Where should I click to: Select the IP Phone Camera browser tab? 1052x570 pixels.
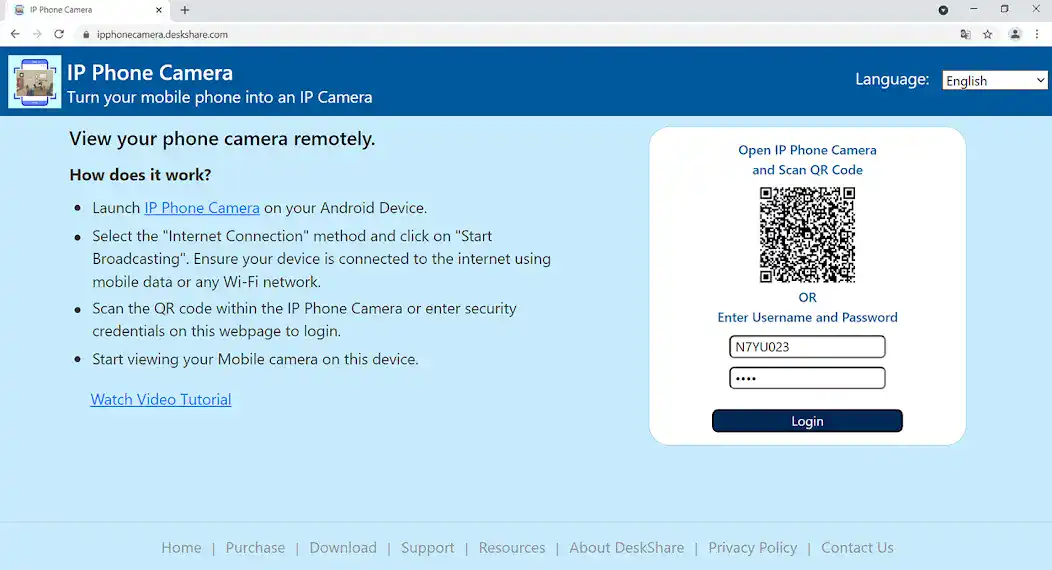pos(85,10)
